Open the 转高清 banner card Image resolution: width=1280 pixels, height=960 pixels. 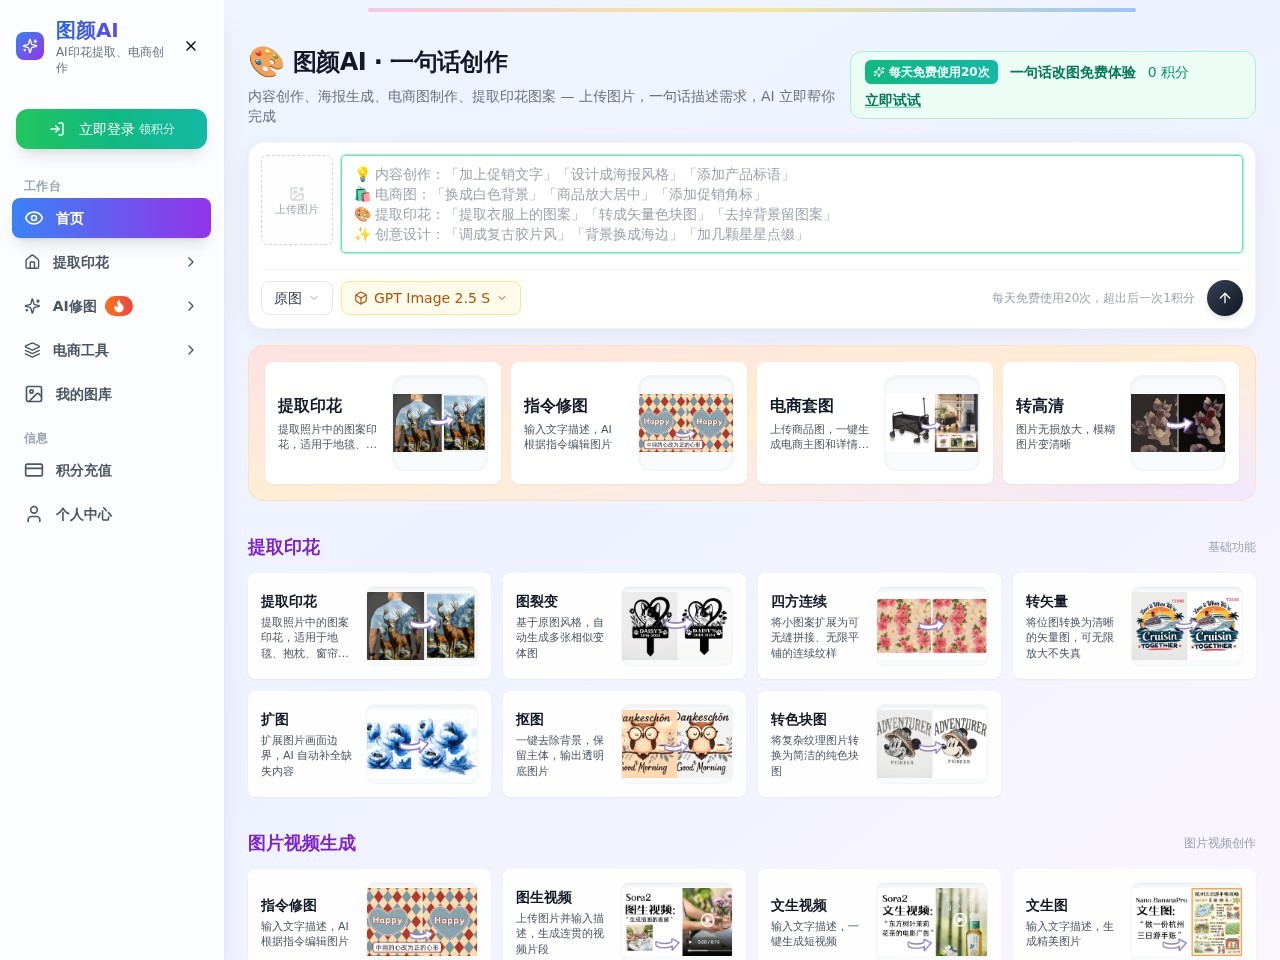[x=1121, y=423]
